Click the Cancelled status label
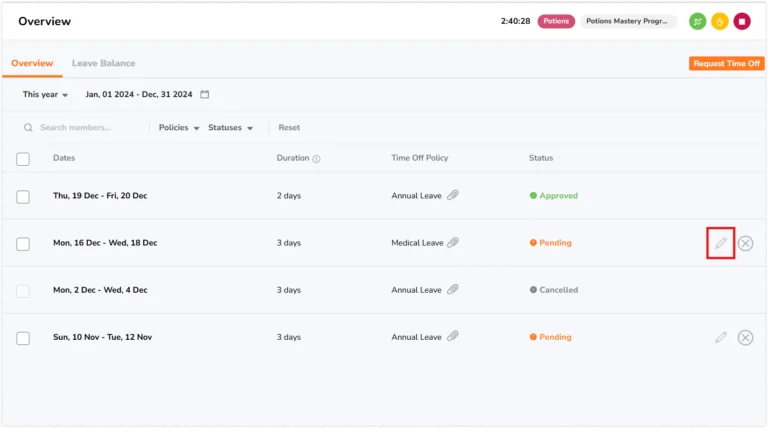Image resolution: width=768 pixels, height=428 pixels. point(554,290)
